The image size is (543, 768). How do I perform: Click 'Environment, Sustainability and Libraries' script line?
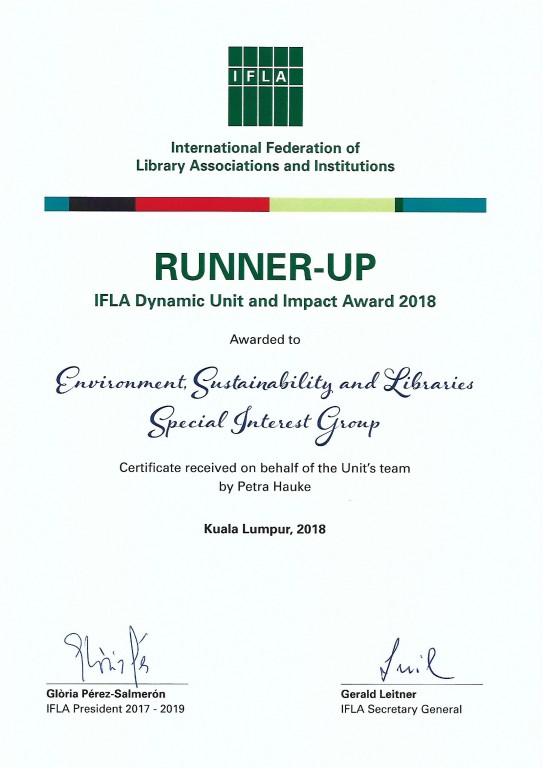click(264, 383)
